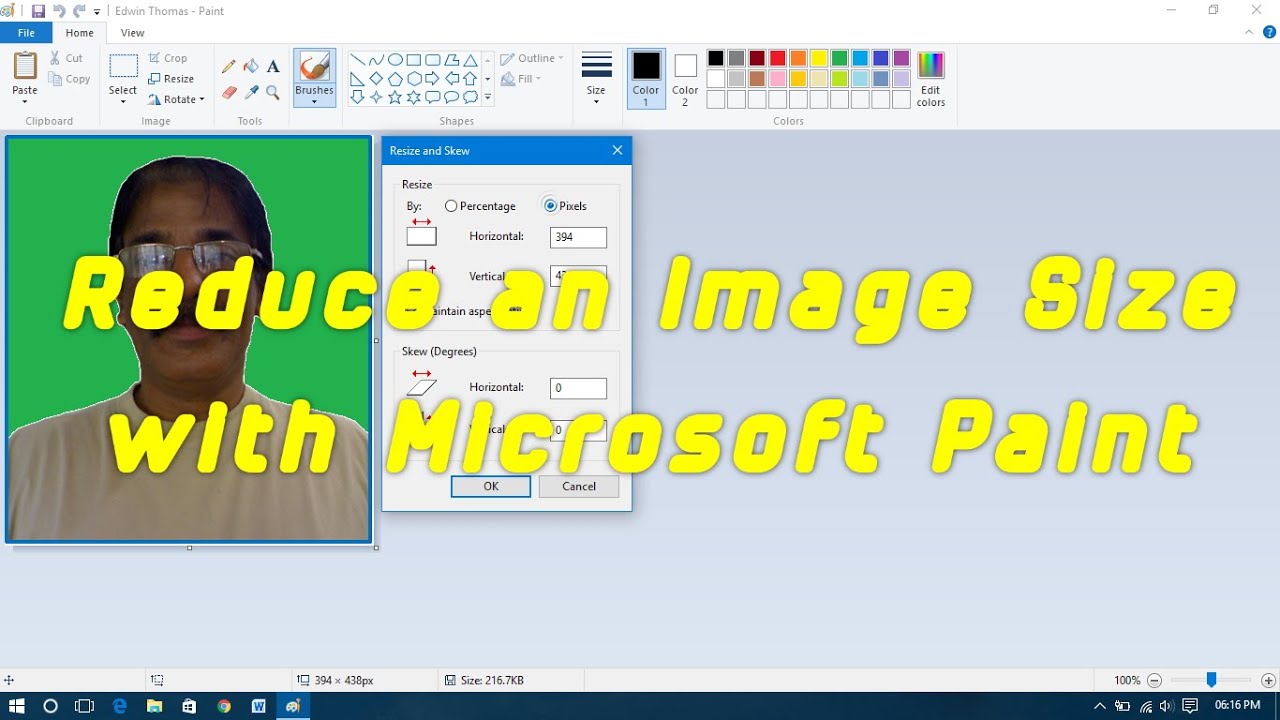Open the Paste dropdown arrow

[25, 101]
